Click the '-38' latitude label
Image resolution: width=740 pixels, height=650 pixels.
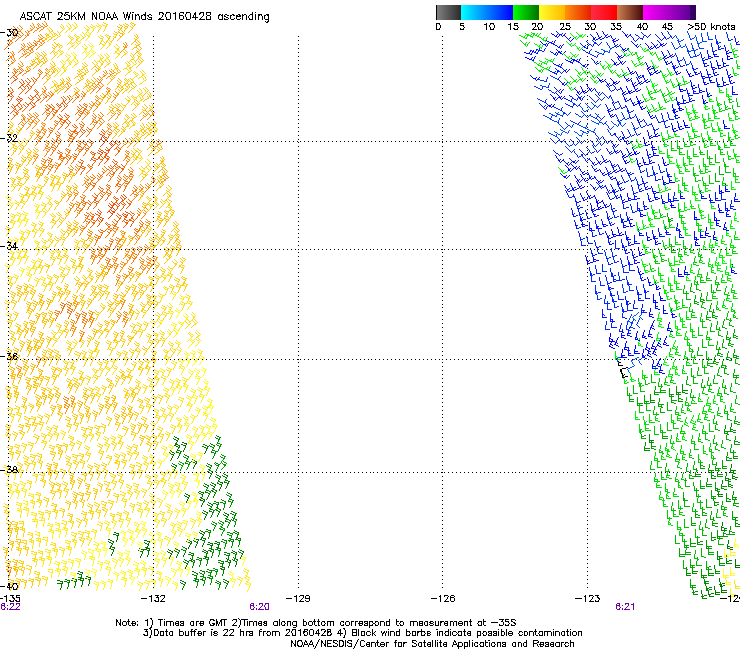click(x=9, y=470)
